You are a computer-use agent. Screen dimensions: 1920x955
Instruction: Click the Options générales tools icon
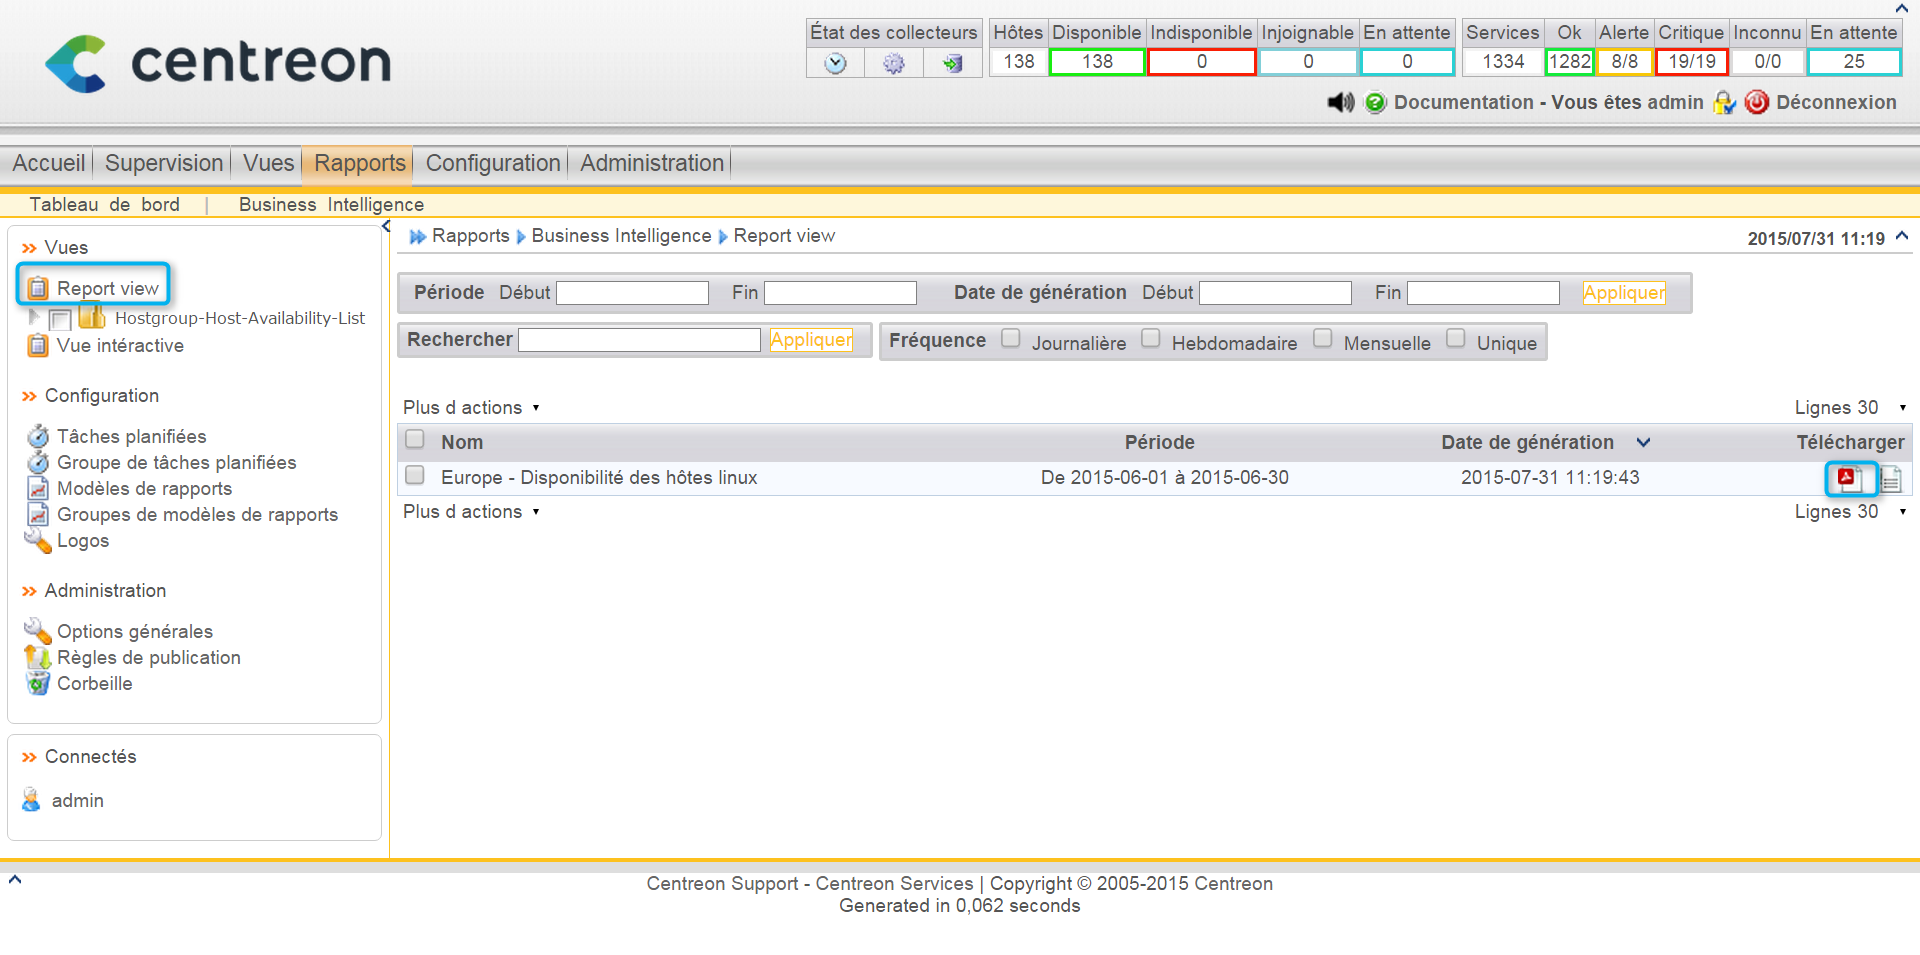(x=38, y=631)
